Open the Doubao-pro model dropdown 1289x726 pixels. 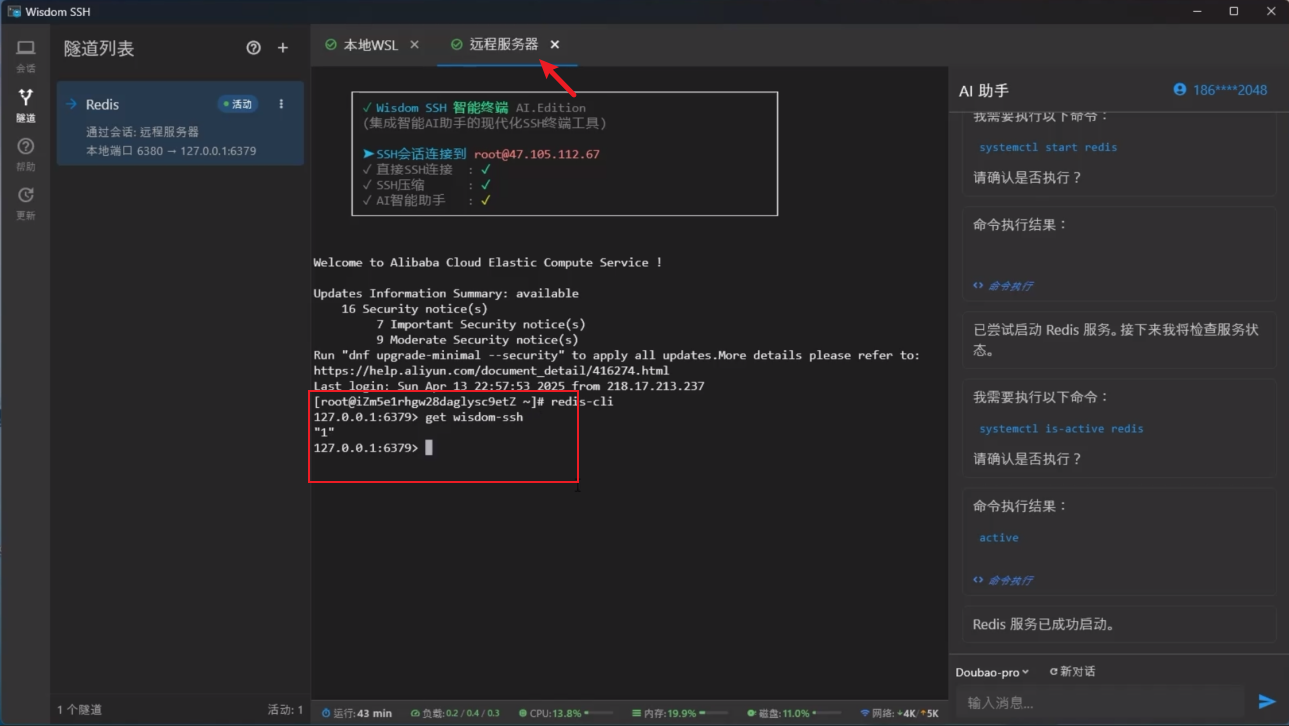pos(991,671)
